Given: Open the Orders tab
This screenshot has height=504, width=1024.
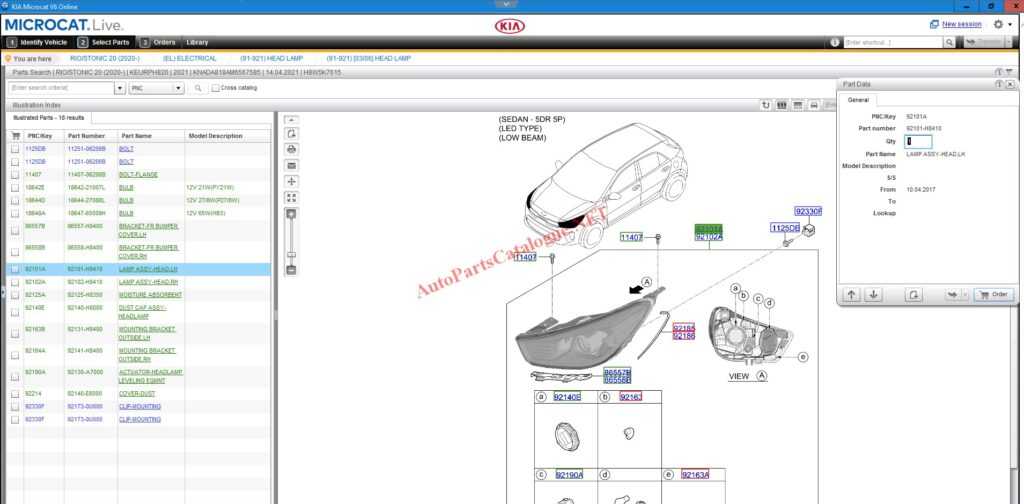Looking at the screenshot, I should coord(164,42).
